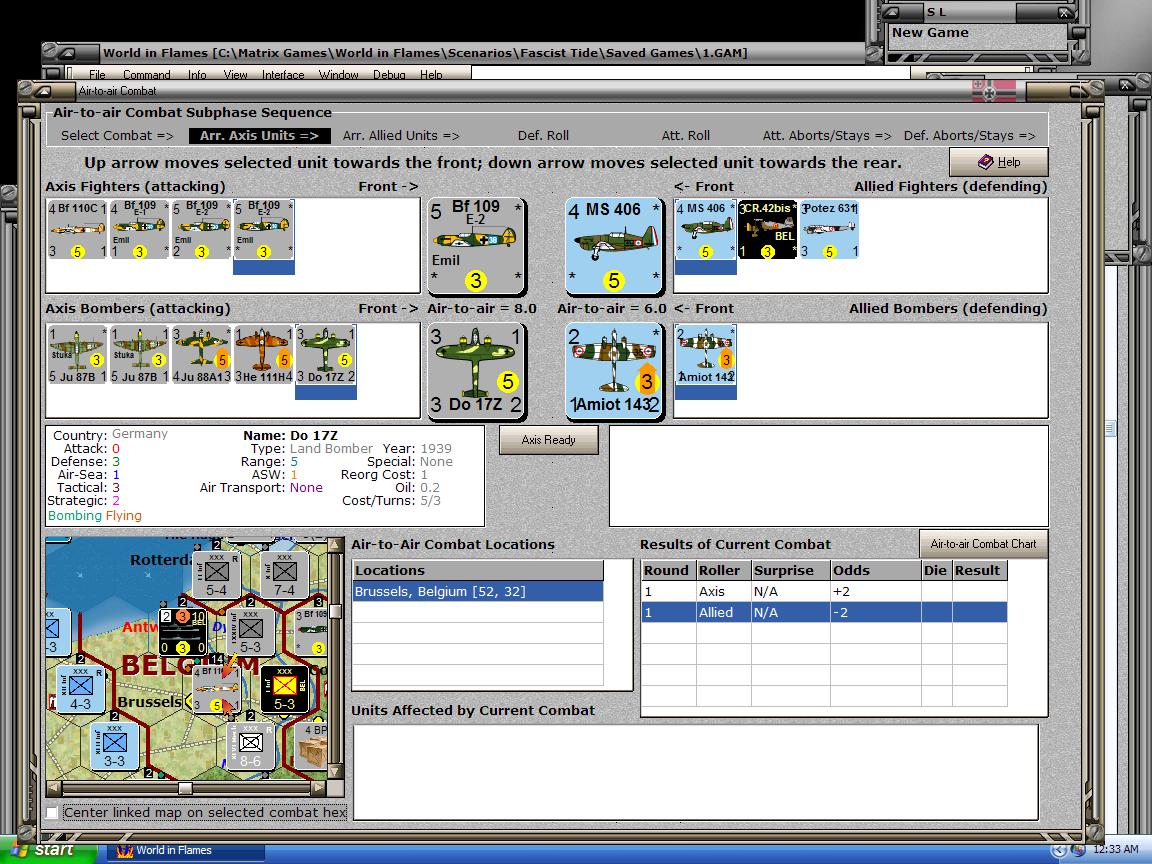Open the Help menu in menu bar
Image resolution: width=1152 pixels, height=864 pixels.
point(431,75)
